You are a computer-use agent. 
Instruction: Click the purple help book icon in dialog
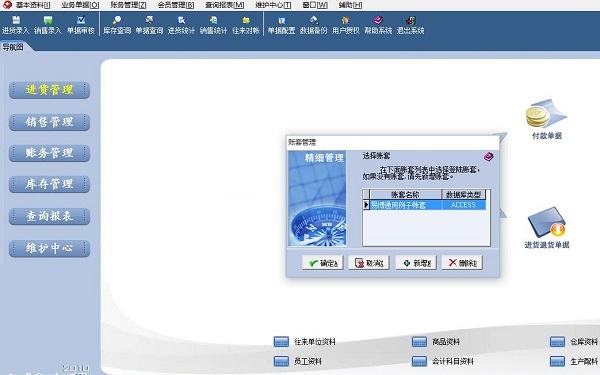[x=489, y=156]
